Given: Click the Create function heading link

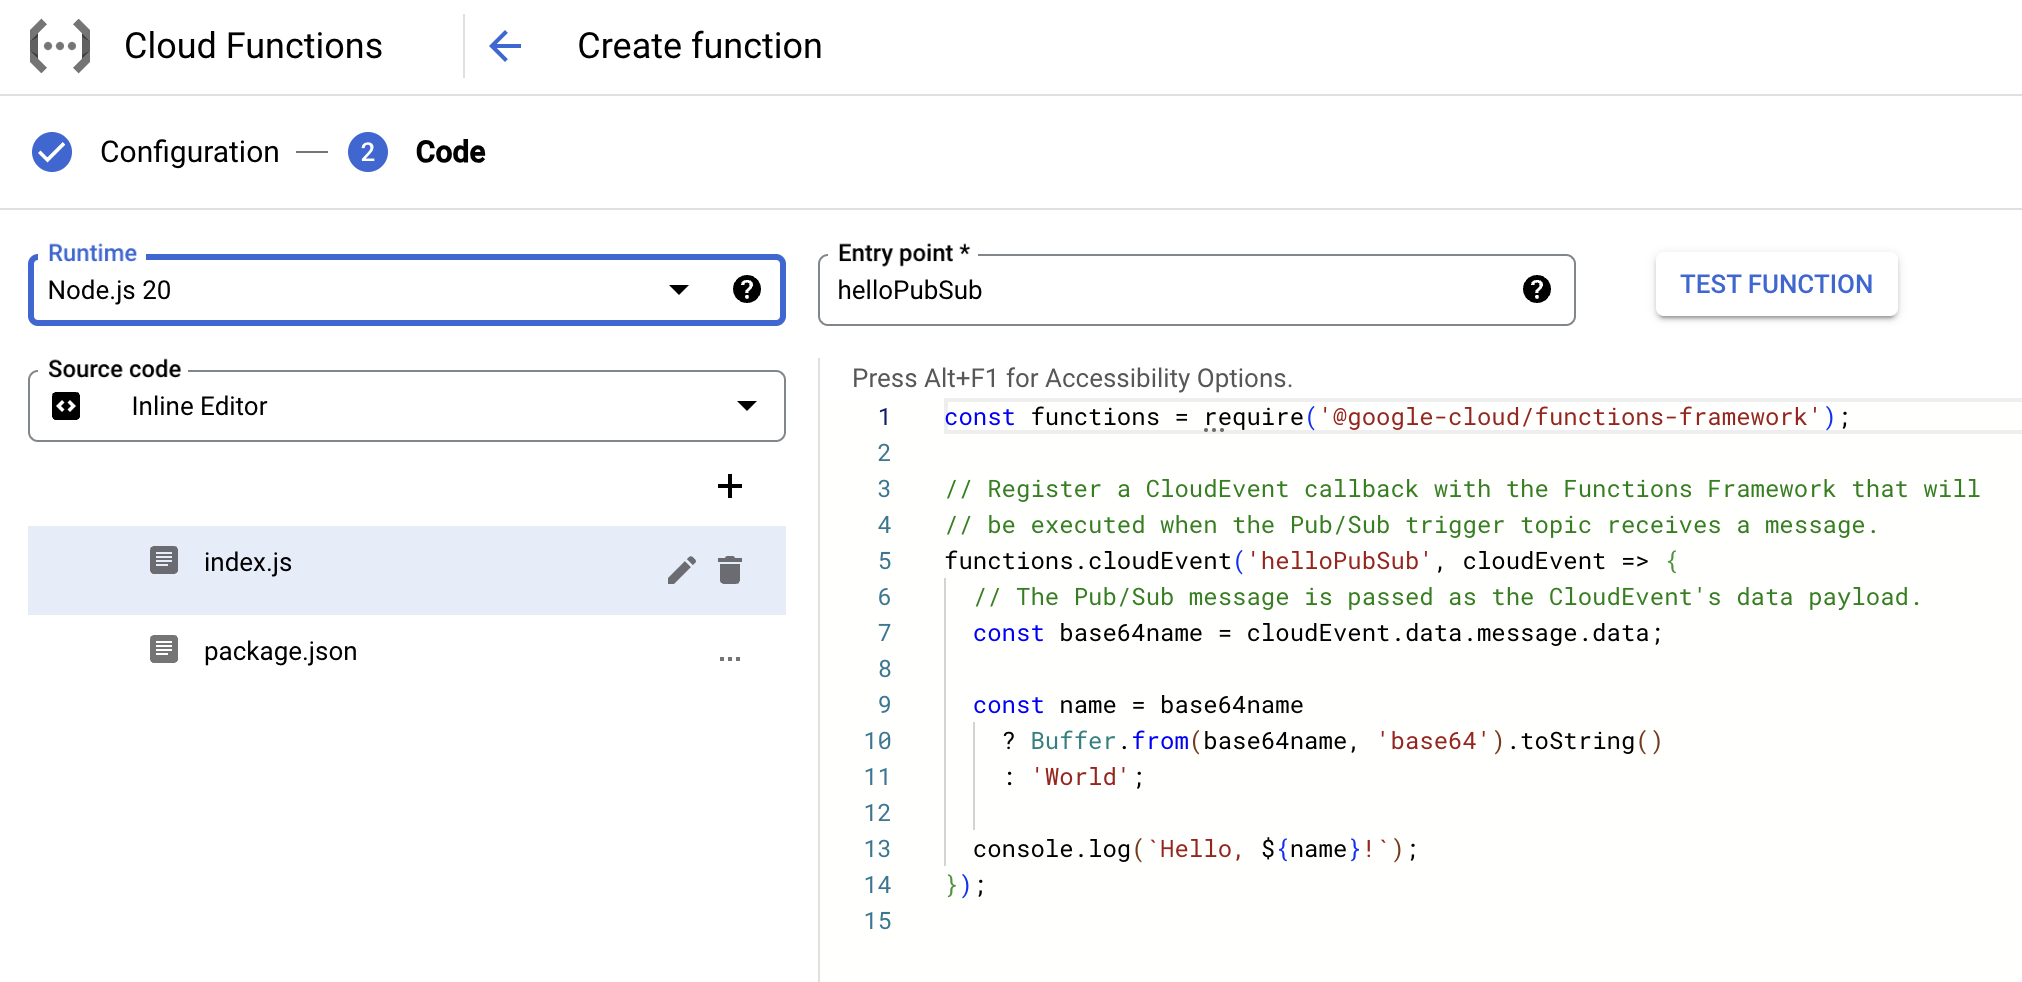Looking at the screenshot, I should click(699, 45).
